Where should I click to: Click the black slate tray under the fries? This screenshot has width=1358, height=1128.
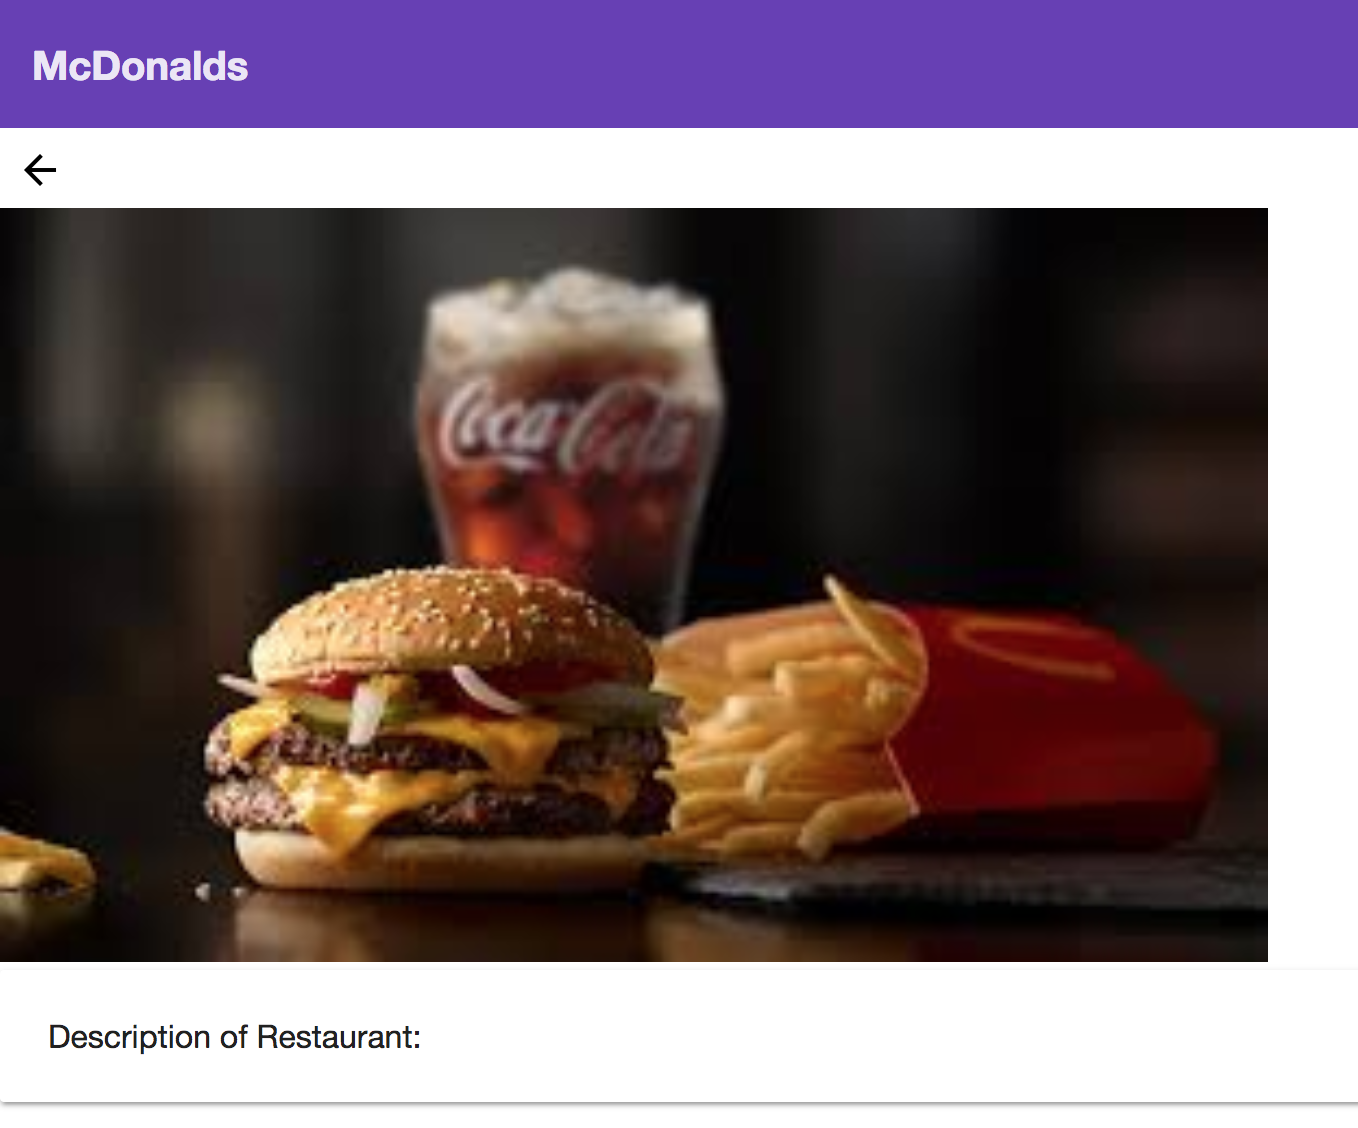pyautogui.click(x=960, y=880)
